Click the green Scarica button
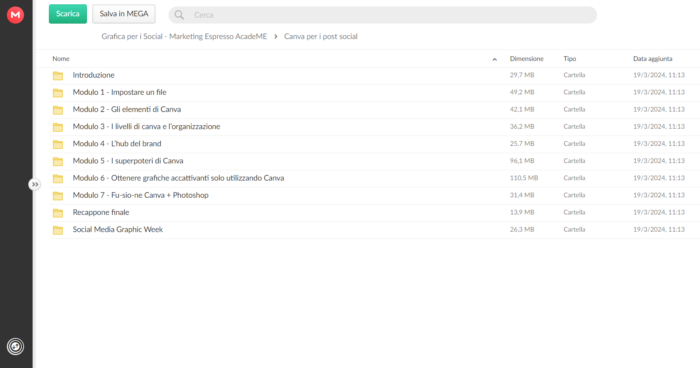Image resolution: width=700 pixels, height=368 pixels. (x=68, y=14)
